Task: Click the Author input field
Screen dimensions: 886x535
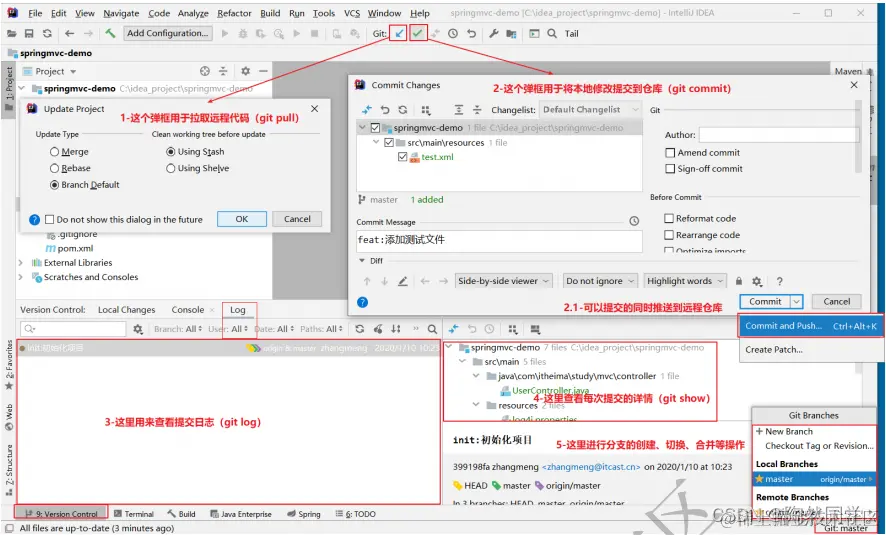Action: pyautogui.click(x=778, y=134)
